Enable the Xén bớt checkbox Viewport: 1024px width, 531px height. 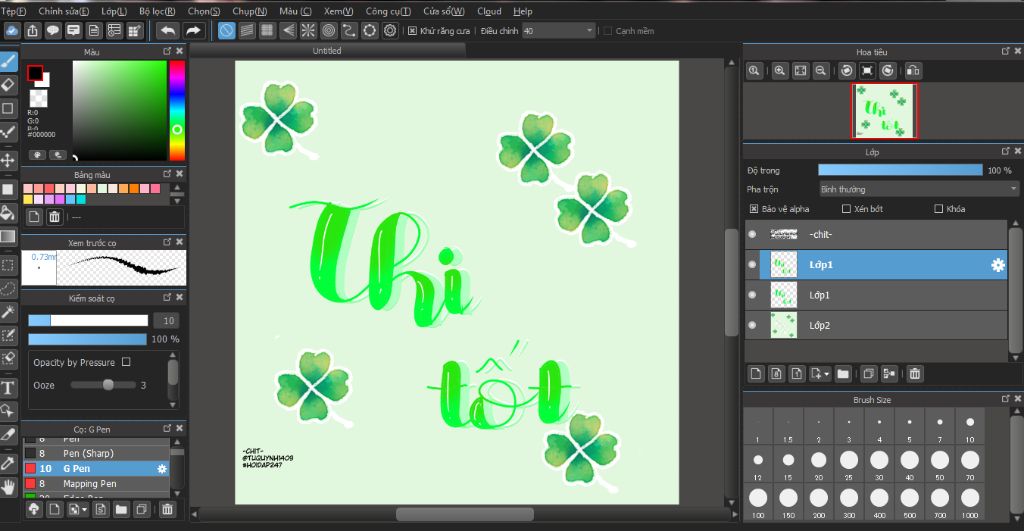point(846,209)
